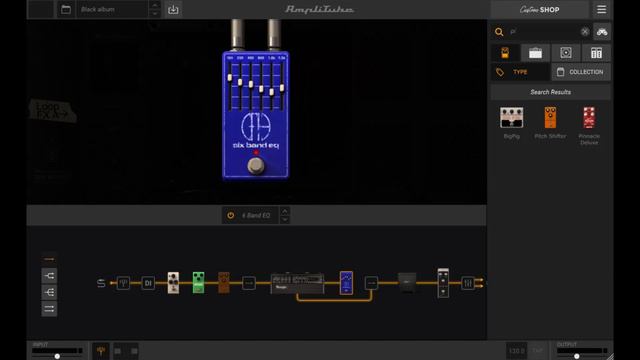Click the loop return slot after EQ

point(371,283)
